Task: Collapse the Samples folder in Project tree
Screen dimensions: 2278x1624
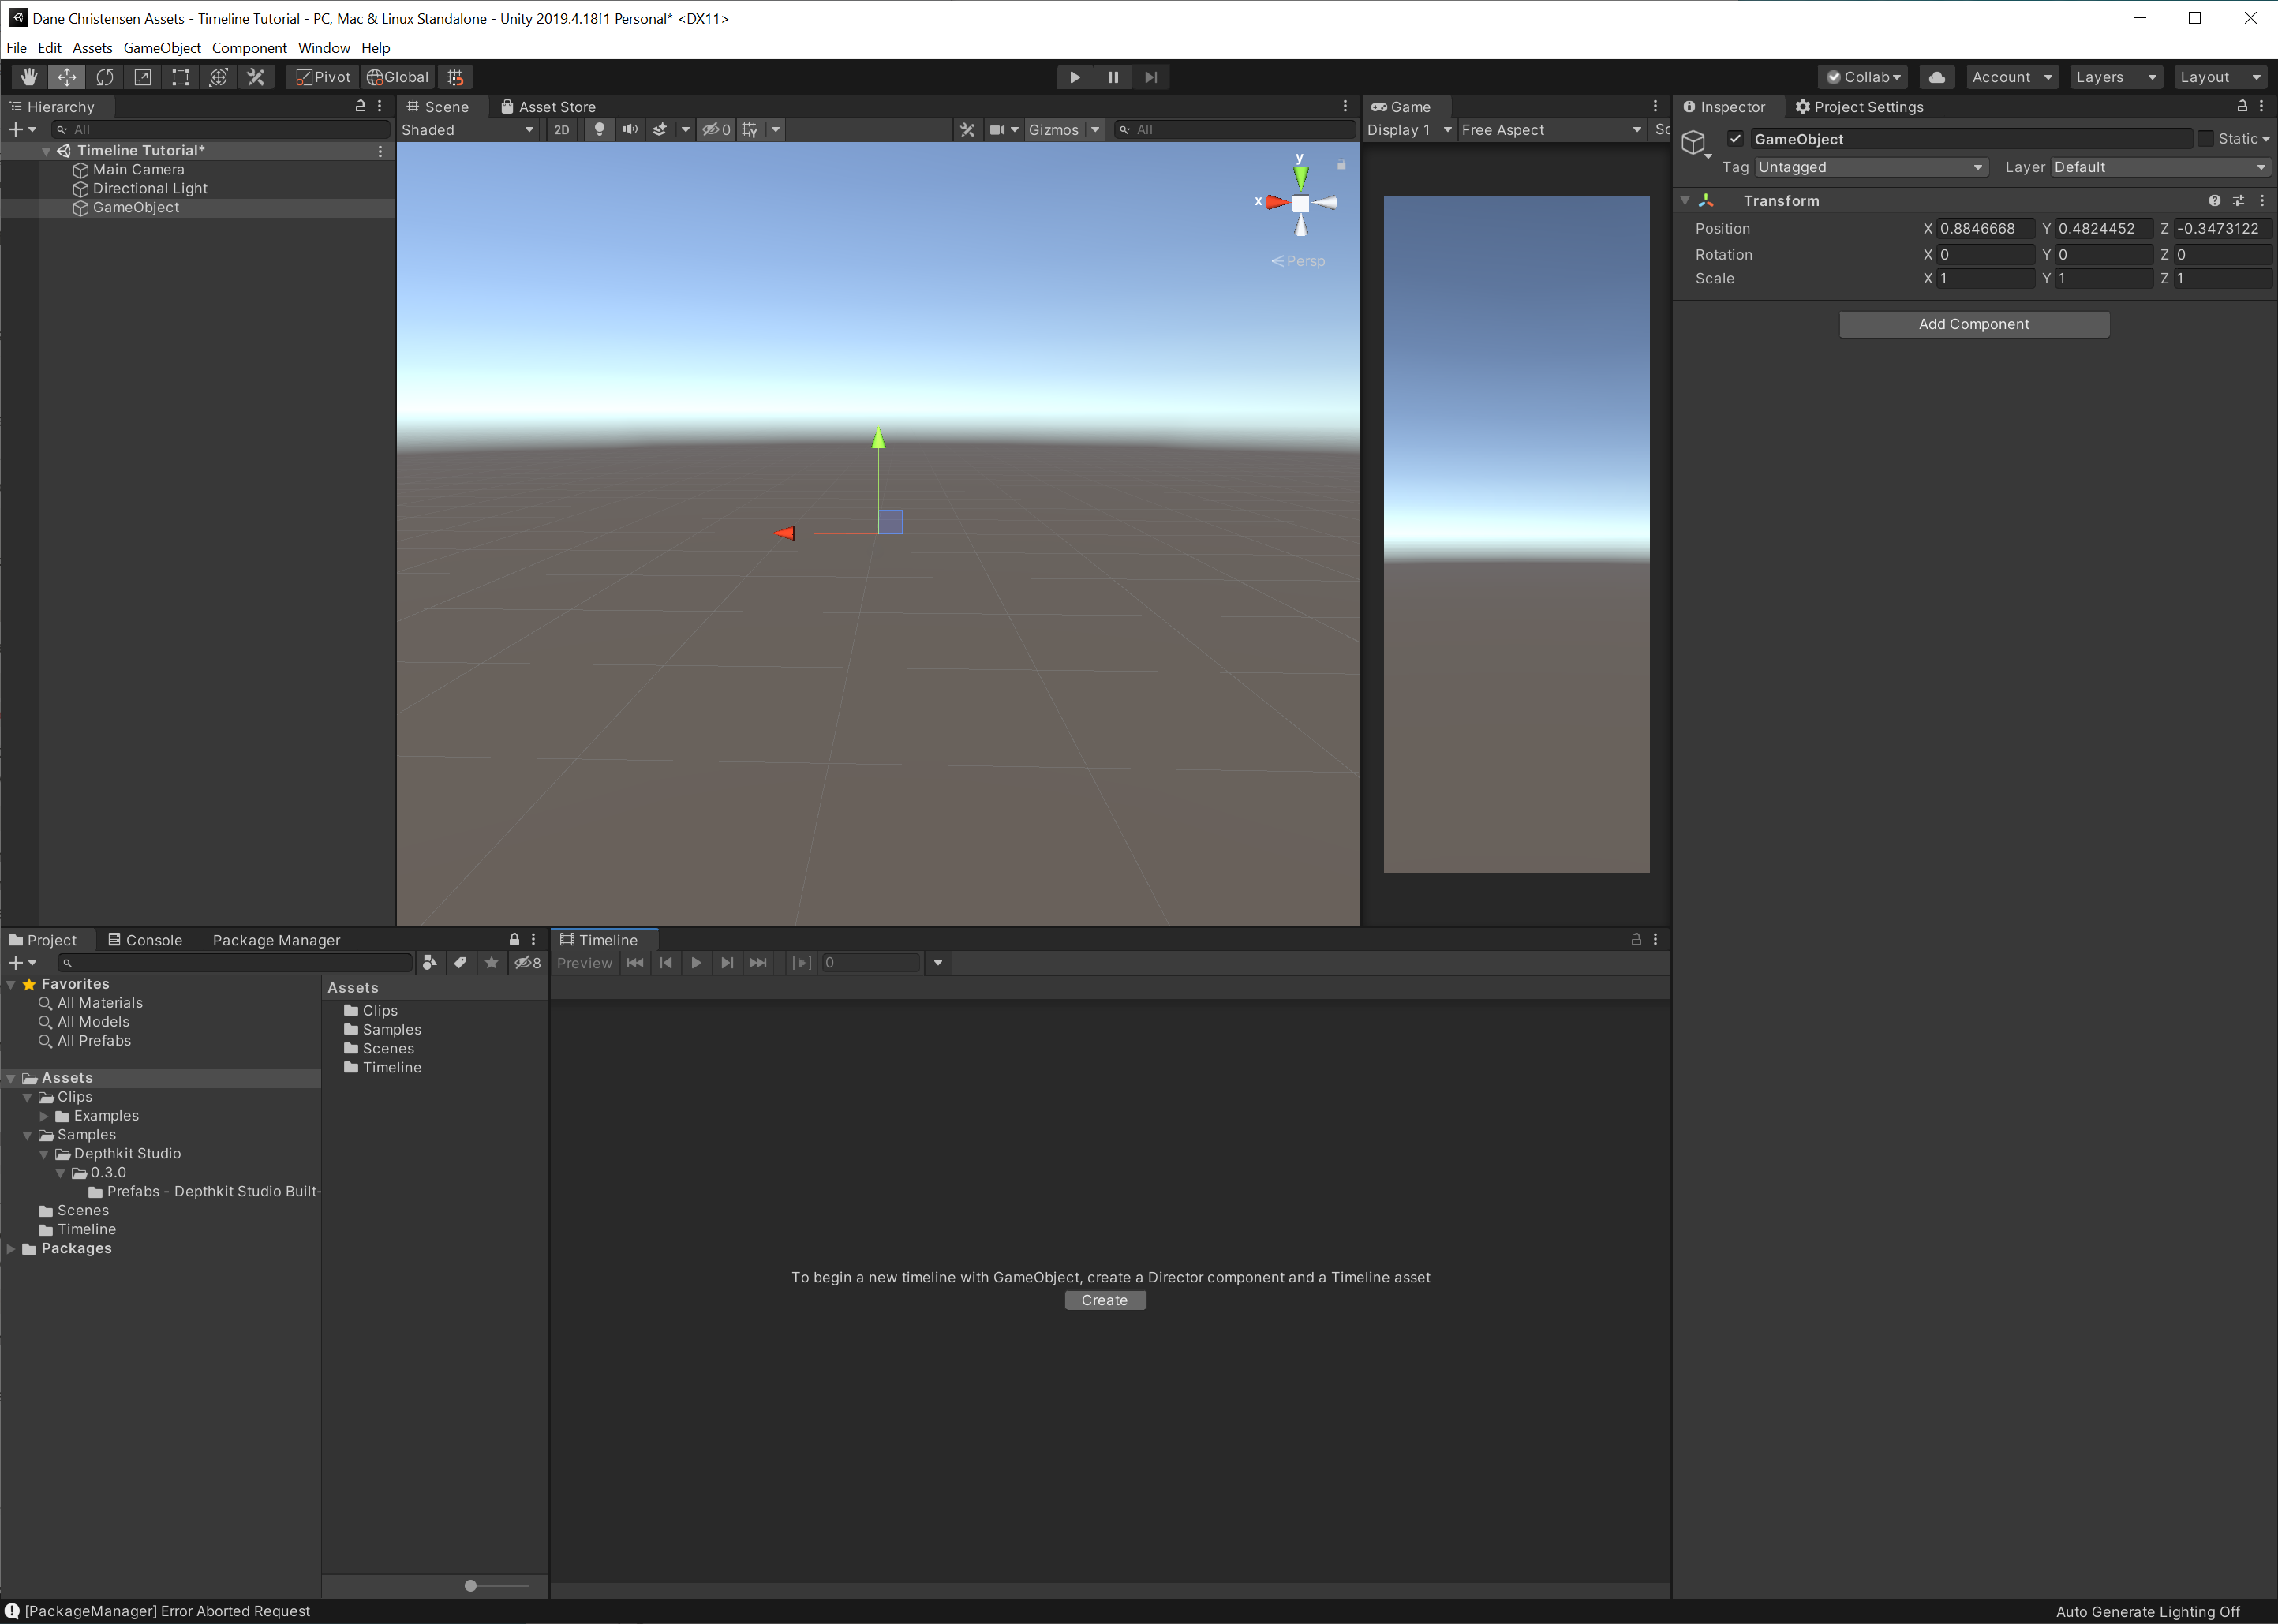Action: [x=27, y=1135]
